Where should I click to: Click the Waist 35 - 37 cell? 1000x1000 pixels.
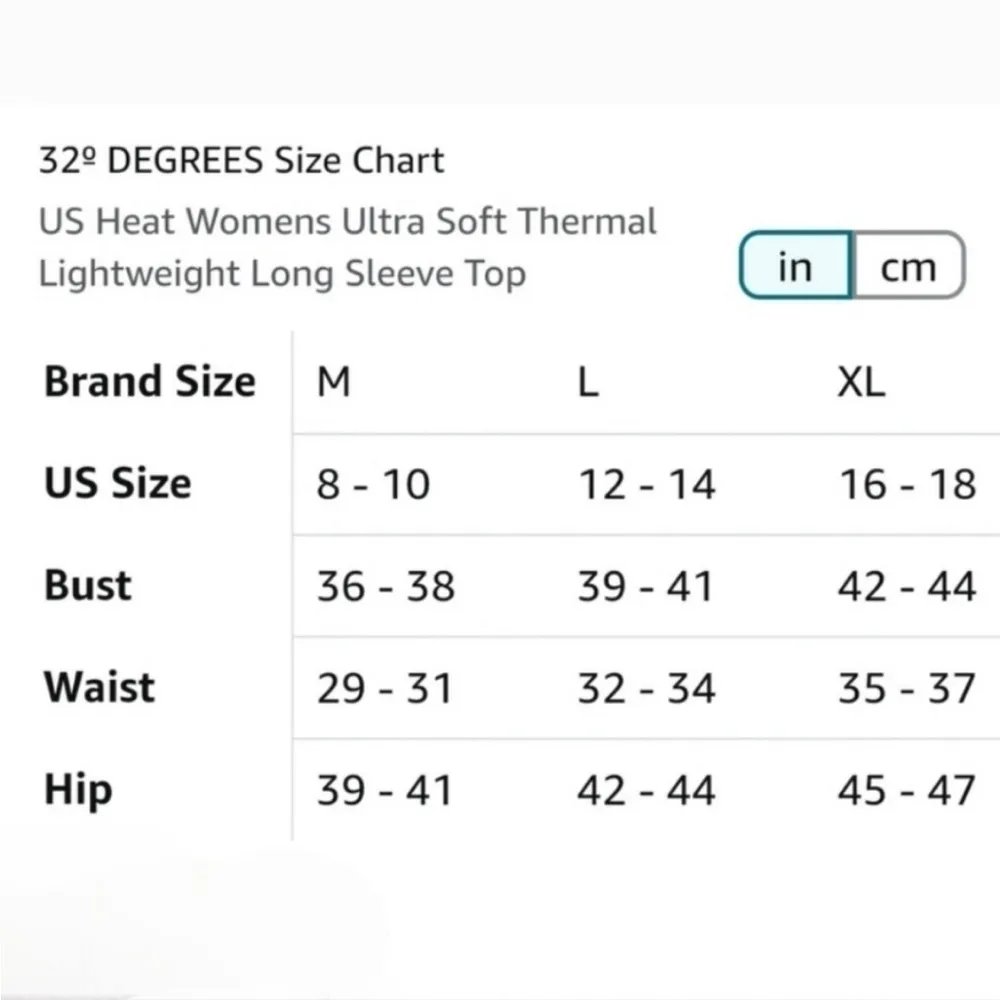point(906,689)
